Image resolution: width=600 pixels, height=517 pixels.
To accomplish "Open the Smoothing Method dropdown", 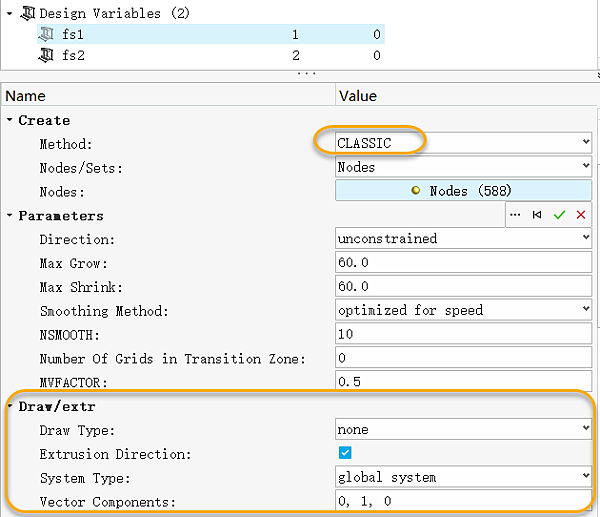I will [x=463, y=310].
